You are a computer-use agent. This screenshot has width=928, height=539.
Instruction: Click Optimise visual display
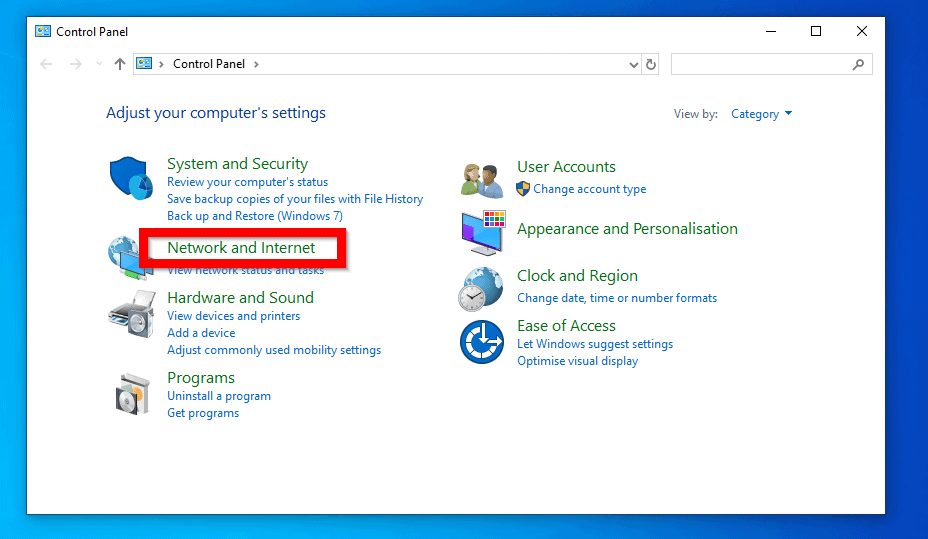tap(578, 361)
